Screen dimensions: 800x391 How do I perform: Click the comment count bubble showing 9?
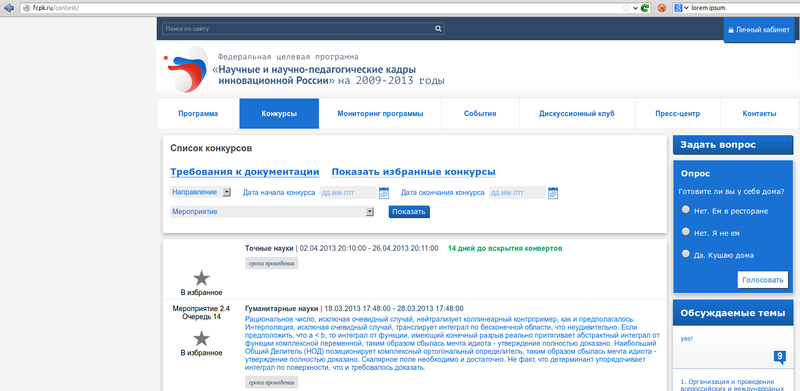pos(780,357)
